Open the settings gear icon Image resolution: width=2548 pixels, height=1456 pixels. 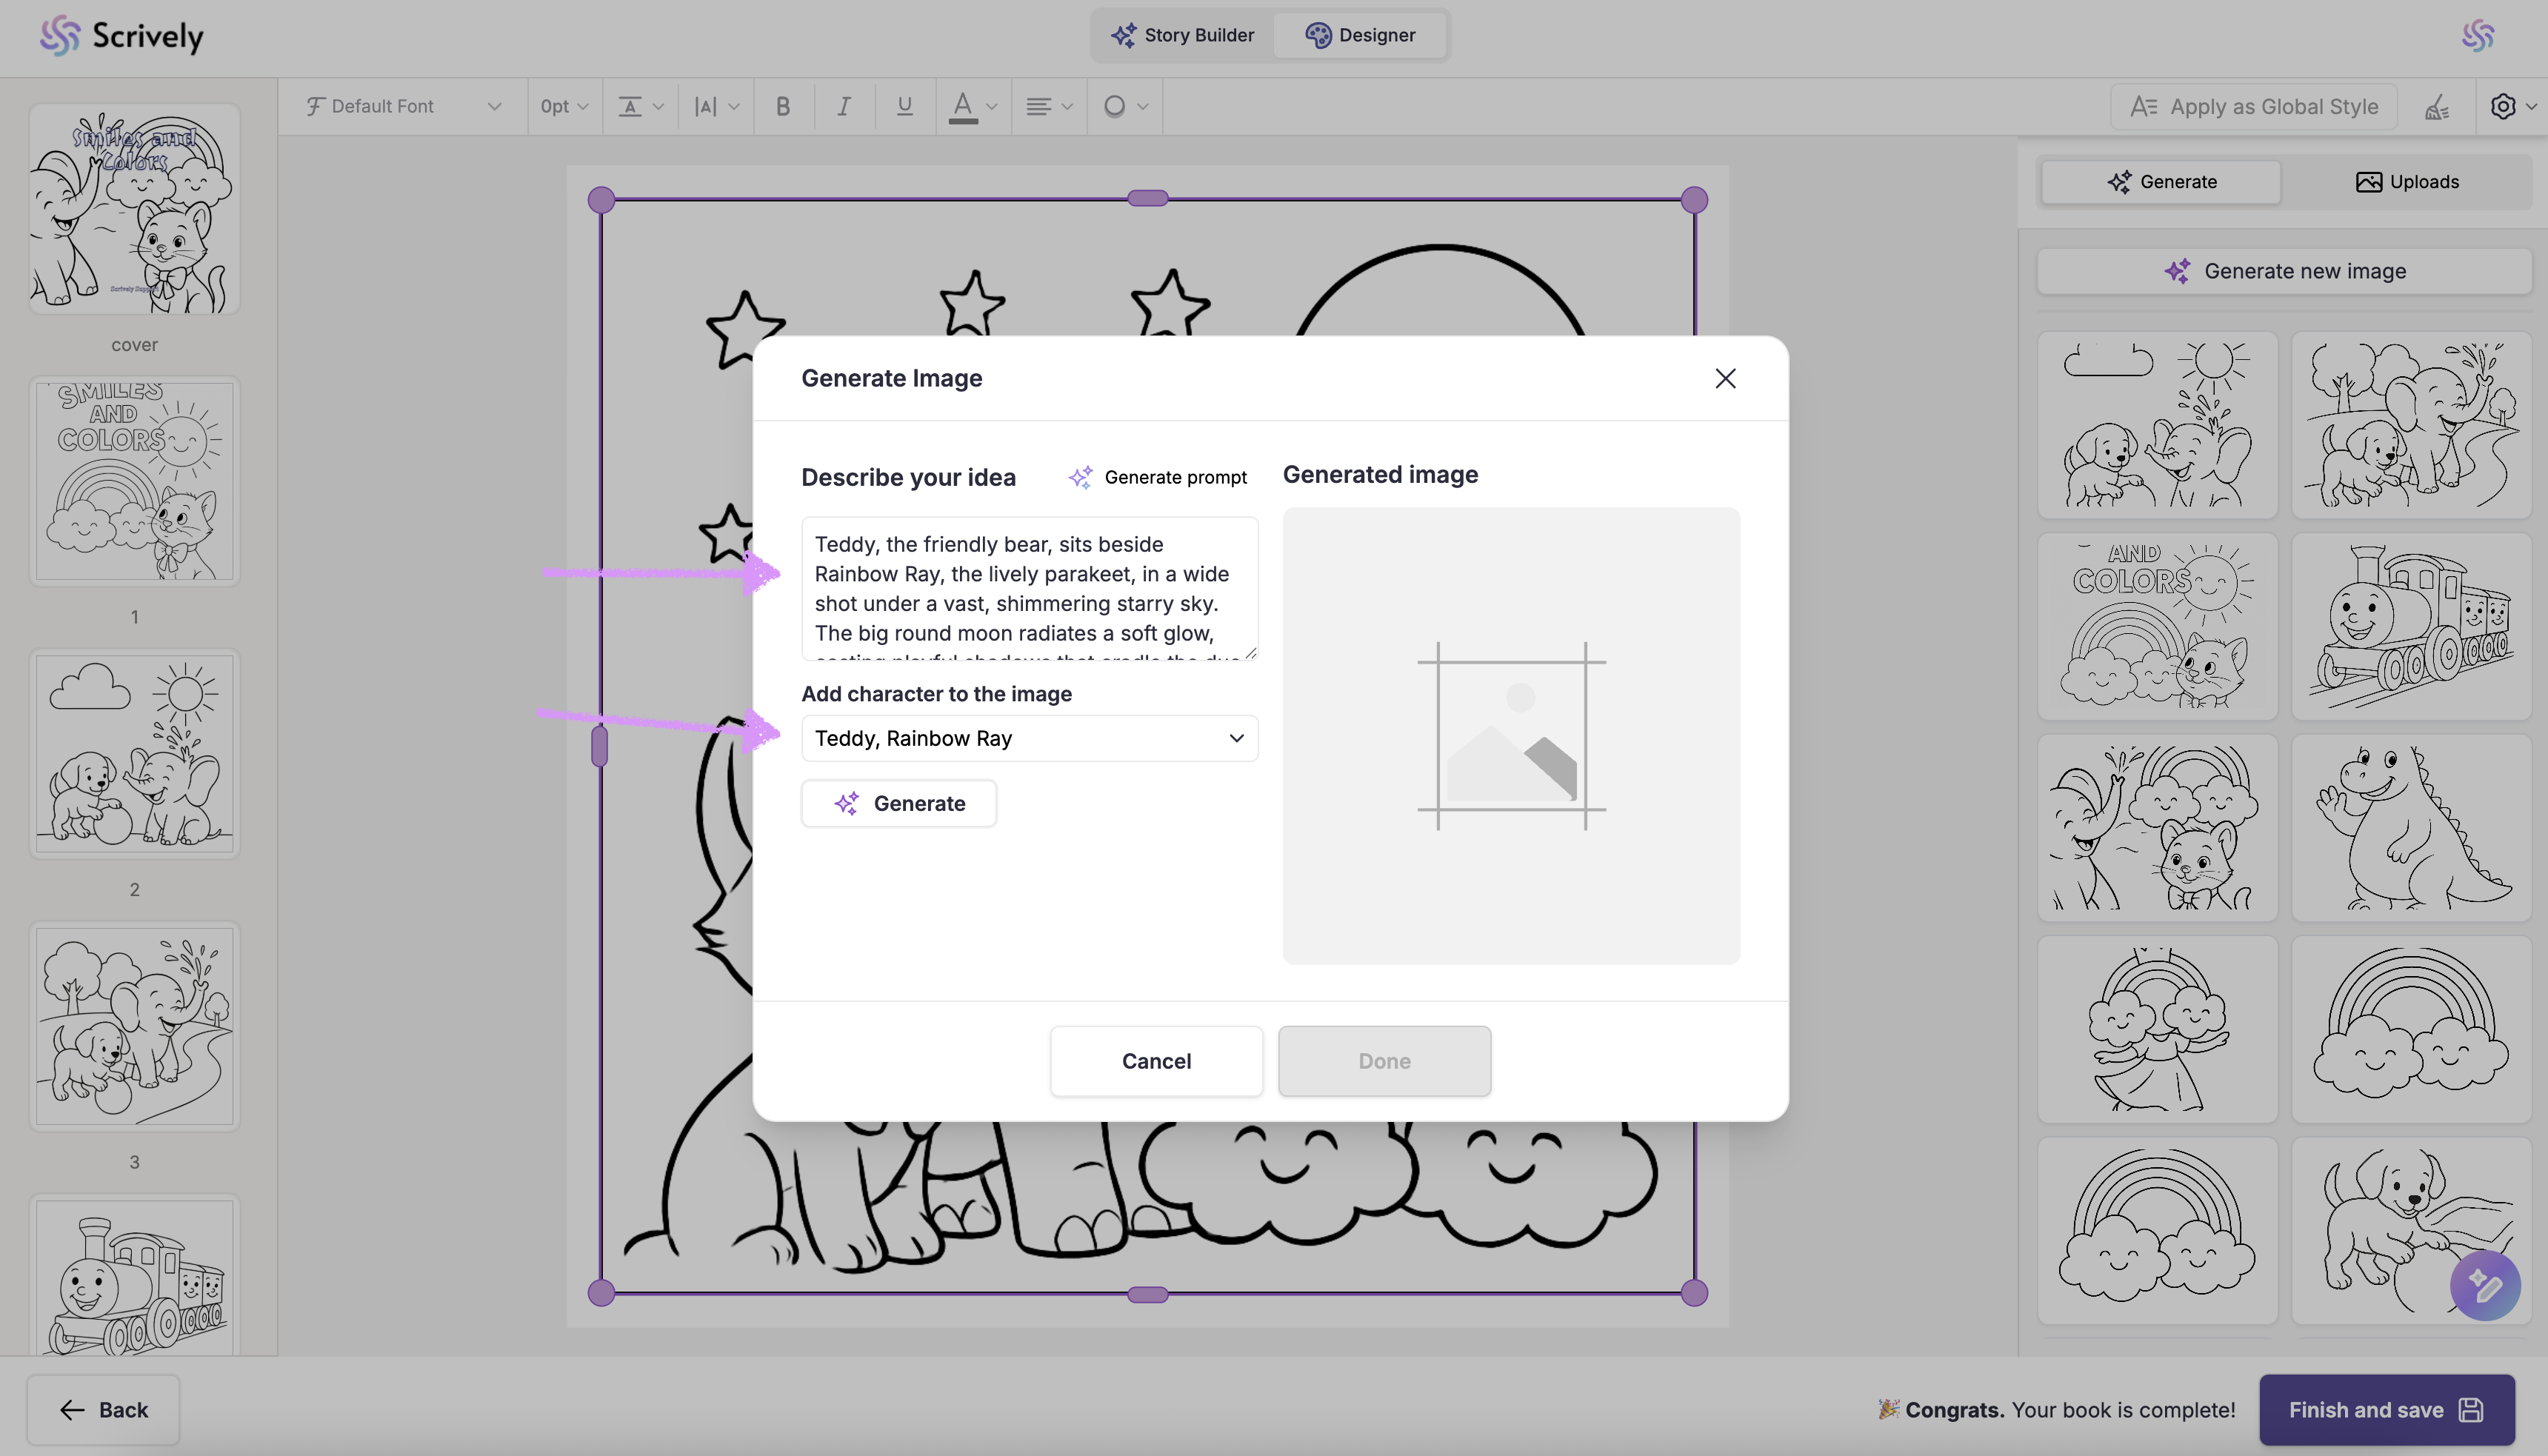tap(2503, 106)
